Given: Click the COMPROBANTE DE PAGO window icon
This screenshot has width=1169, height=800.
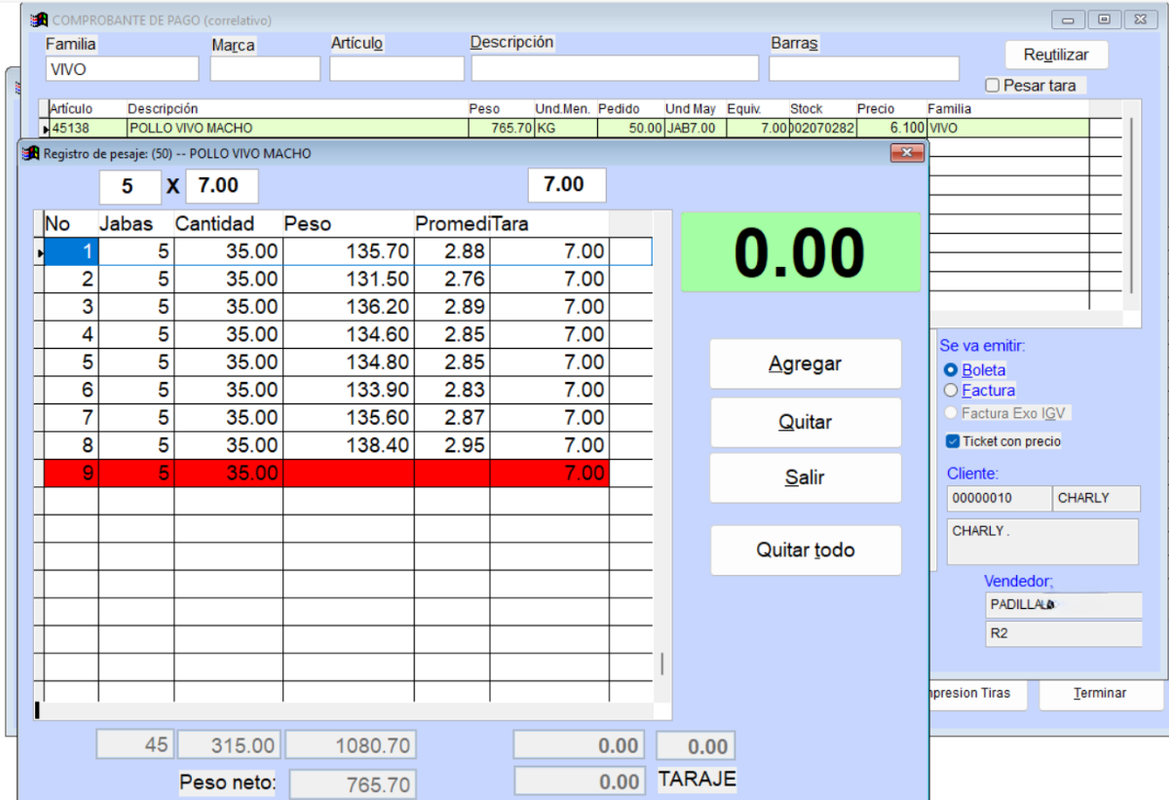Looking at the screenshot, I should point(40,20).
